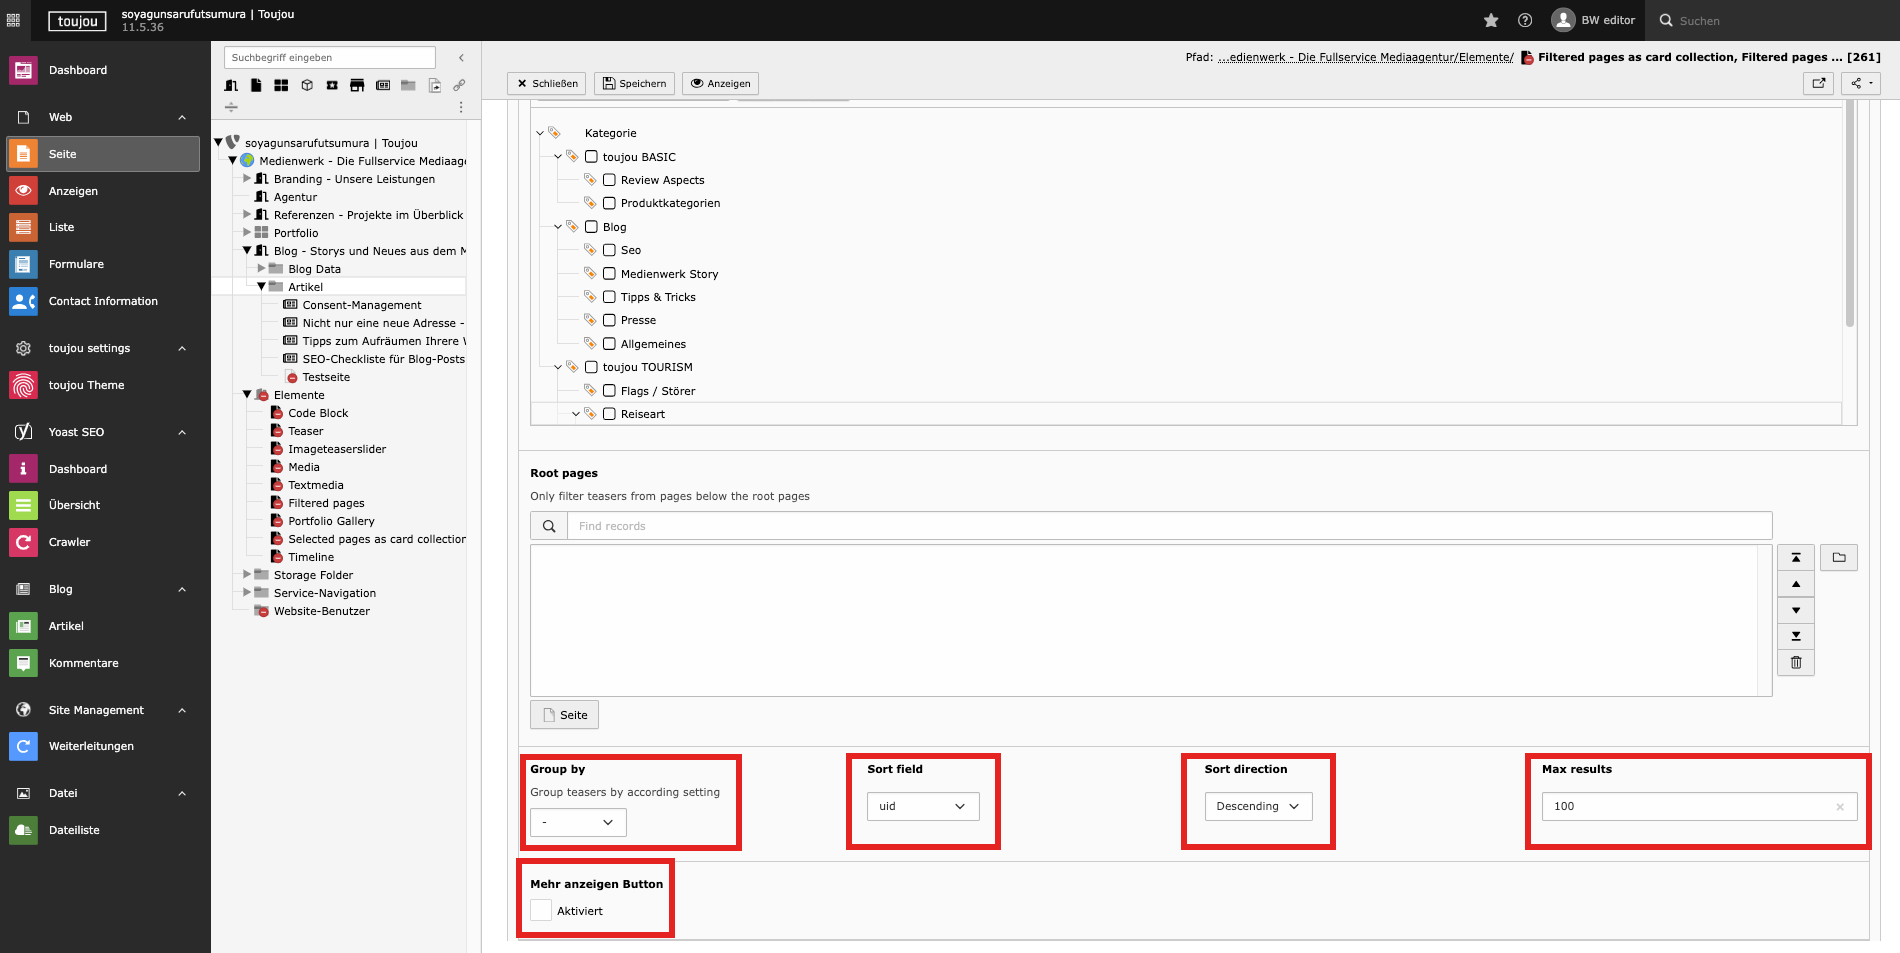This screenshot has width=1900, height=953.
Task: Open record in new window icon
Action: [x=1818, y=83]
